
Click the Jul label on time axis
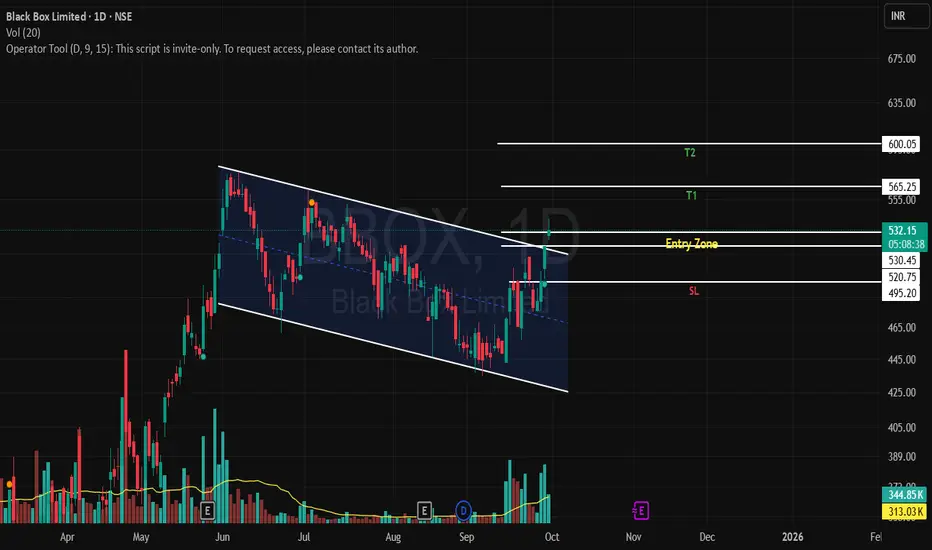pos(304,537)
